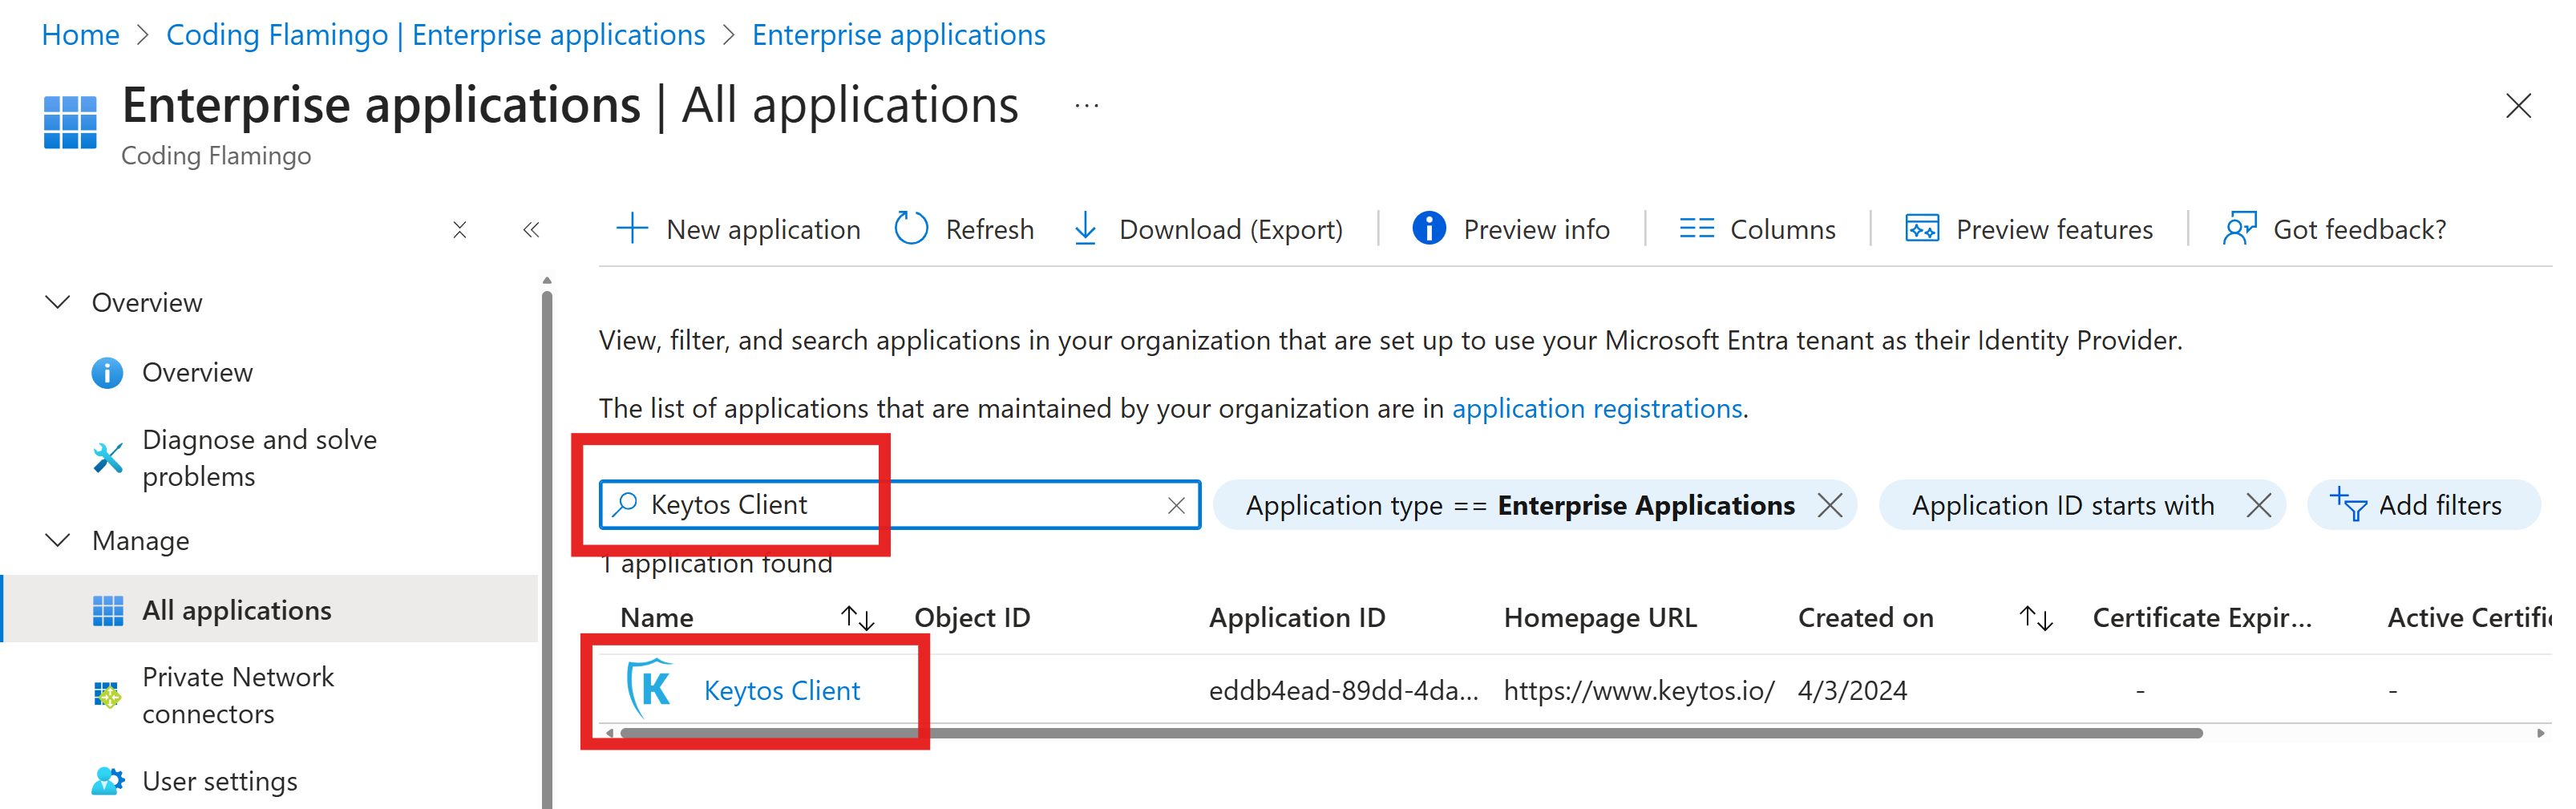This screenshot has width=2576, height=809.
Task: Clear the Keytos Client search text
Action: (x=1175, y=505)
